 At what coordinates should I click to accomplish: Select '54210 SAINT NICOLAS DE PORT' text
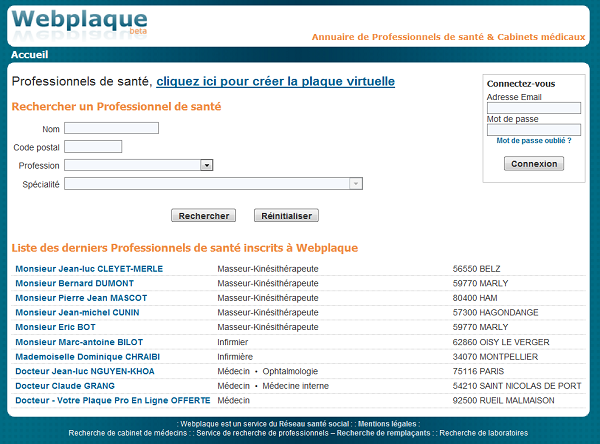pyautogui.click(x=517, y=386)
